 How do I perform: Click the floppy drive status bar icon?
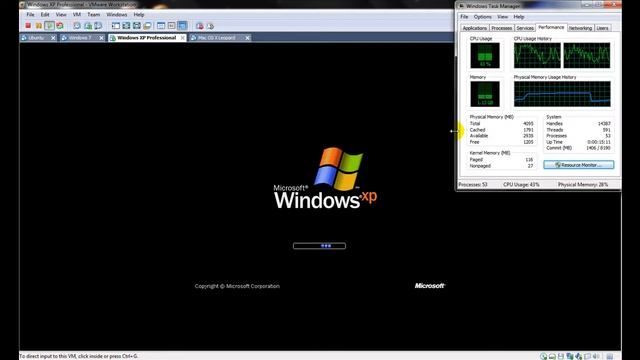pos(561,356)
